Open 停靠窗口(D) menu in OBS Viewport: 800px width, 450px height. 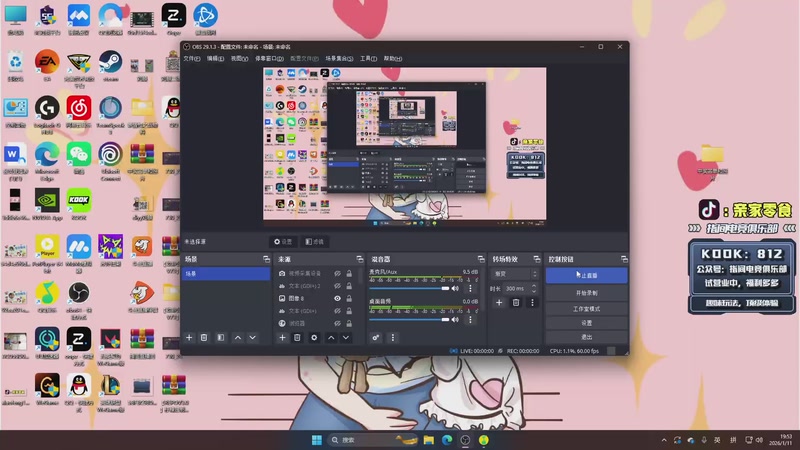269,59
